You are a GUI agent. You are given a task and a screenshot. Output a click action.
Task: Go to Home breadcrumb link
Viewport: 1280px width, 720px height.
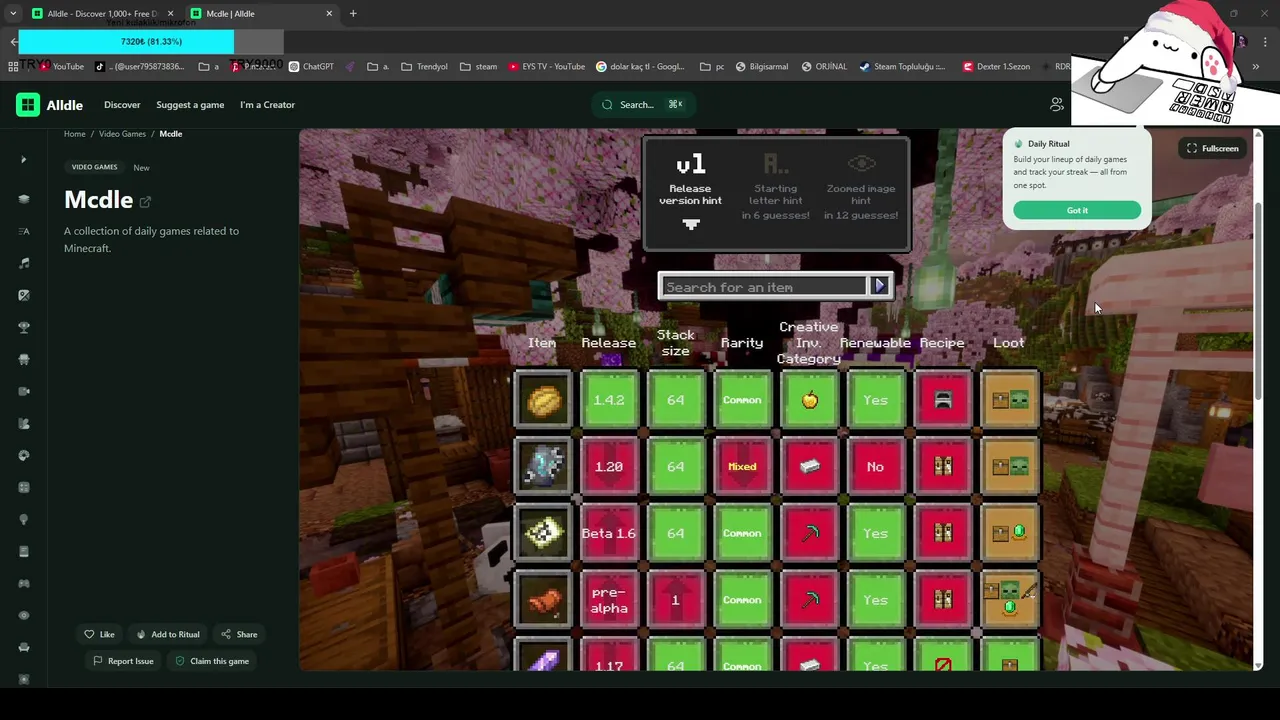coord(75,134)
